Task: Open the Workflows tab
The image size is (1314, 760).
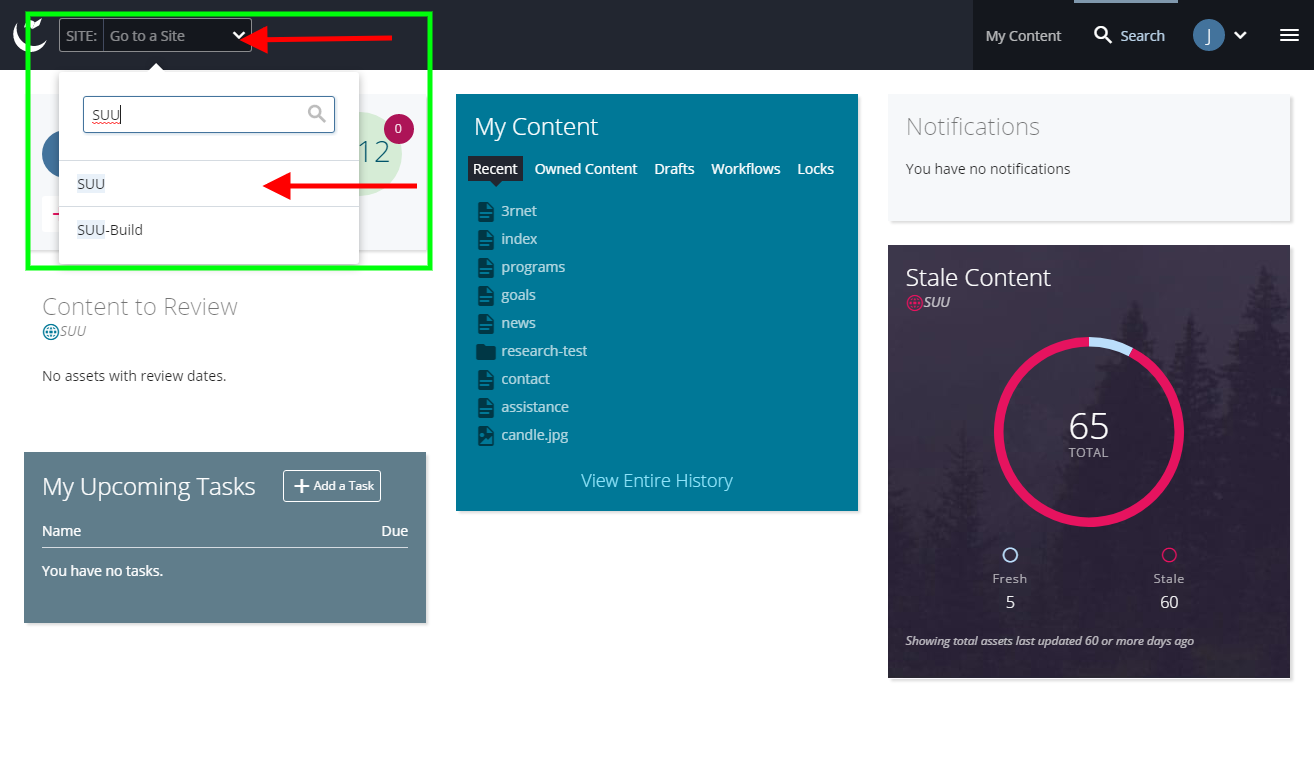Action: pos(745,169)
